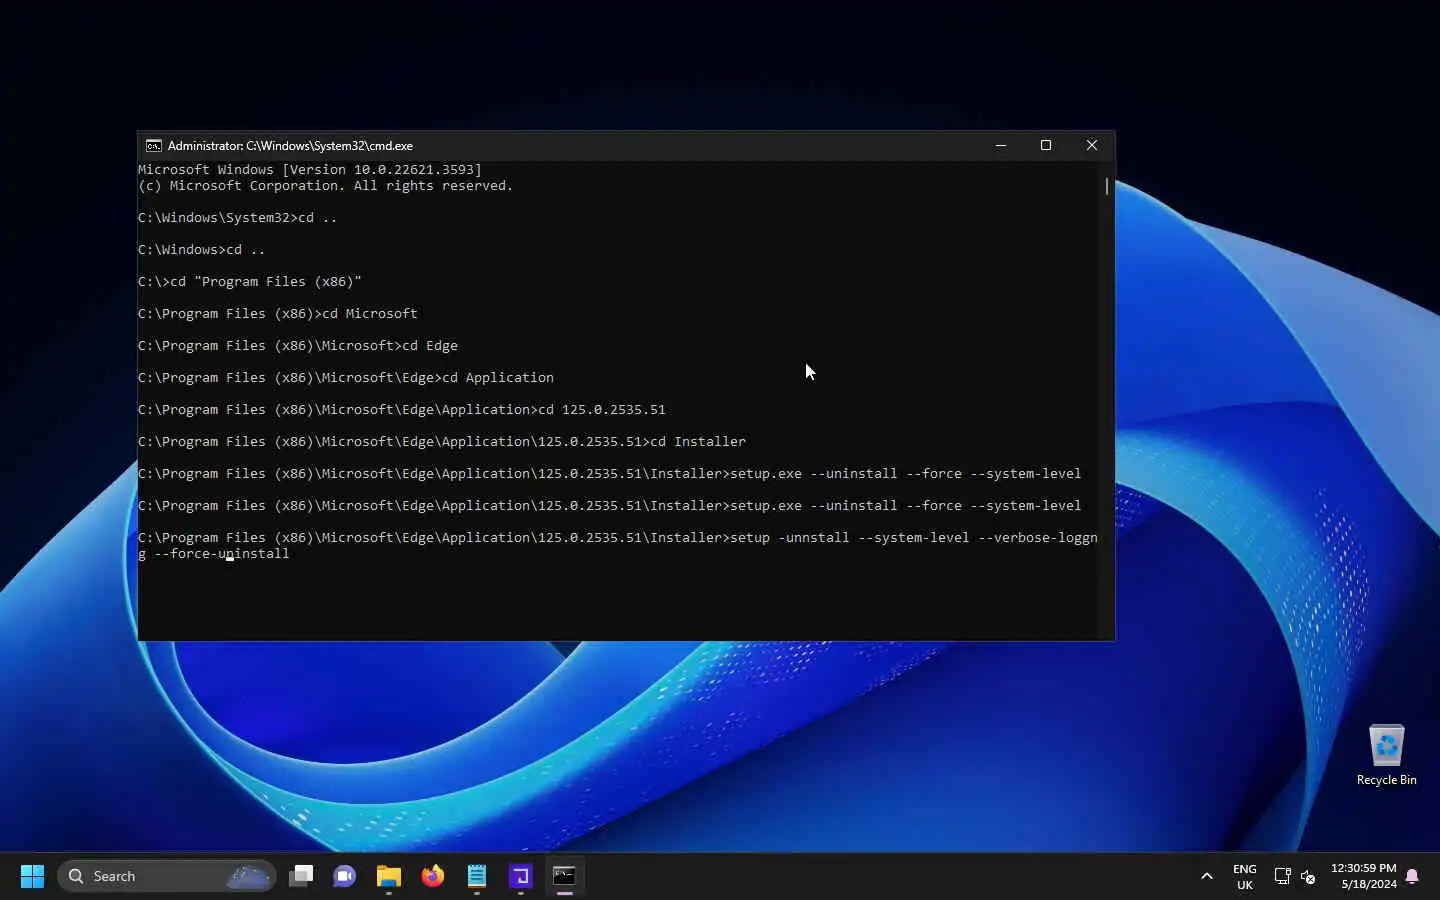Close the Command Prompt window
This screenshot has width=1440, height=900.
(x=1092, y=145)
